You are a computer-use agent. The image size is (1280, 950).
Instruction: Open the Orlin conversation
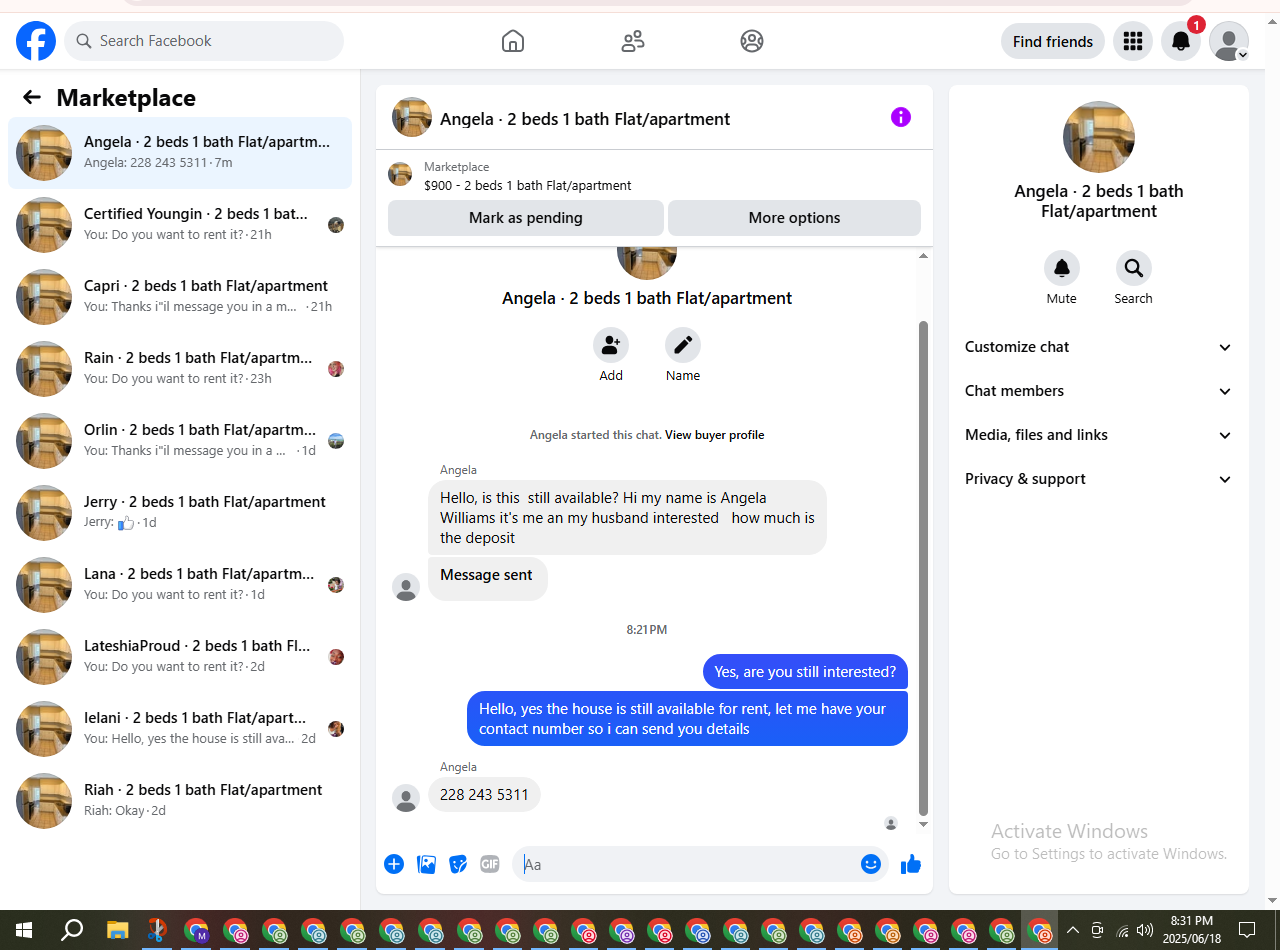[x=180, y=441]
